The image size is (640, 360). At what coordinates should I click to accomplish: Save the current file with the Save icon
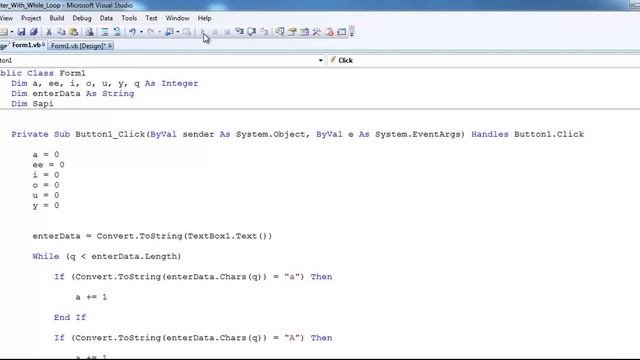point(21,32)
